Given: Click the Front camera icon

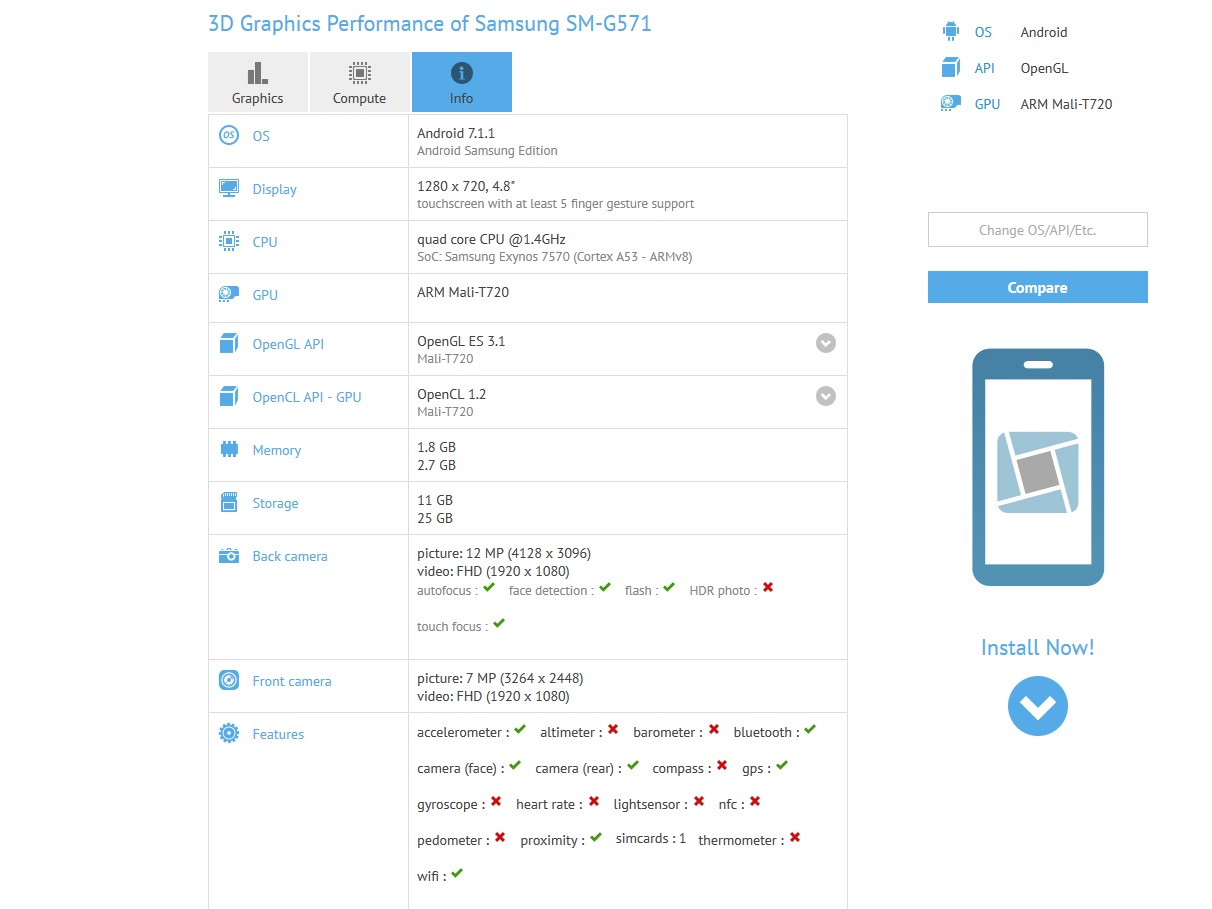Looking at the screenshot, I should coord(229,680).
